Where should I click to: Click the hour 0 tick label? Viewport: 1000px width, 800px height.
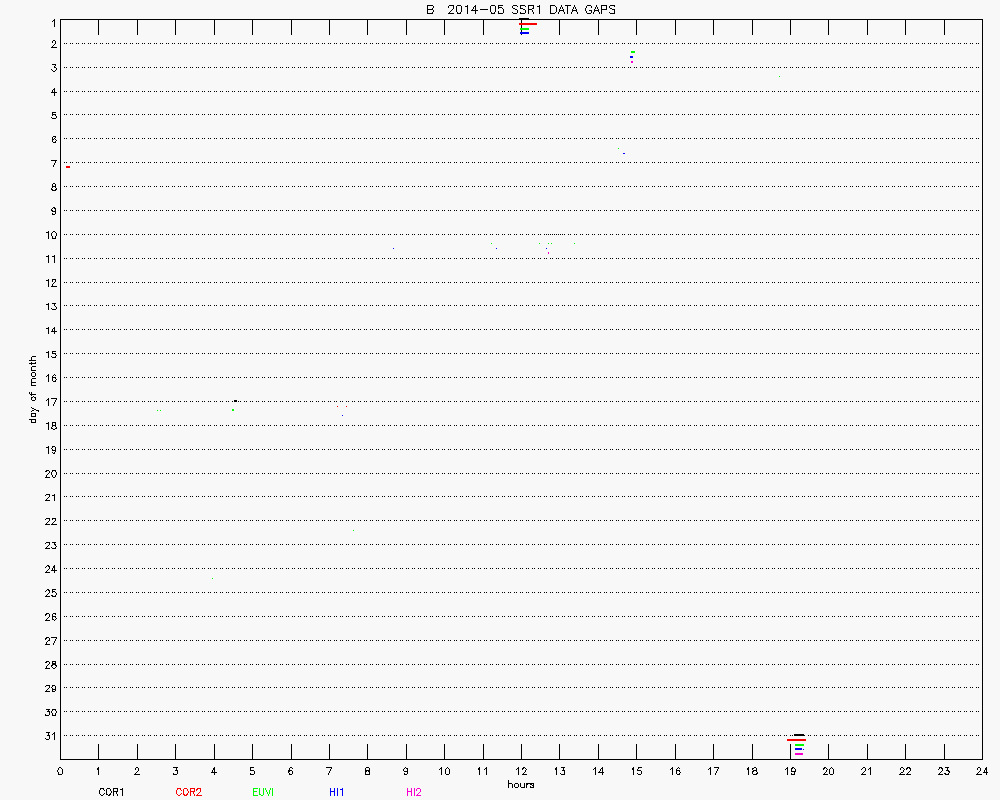[60, 772]
